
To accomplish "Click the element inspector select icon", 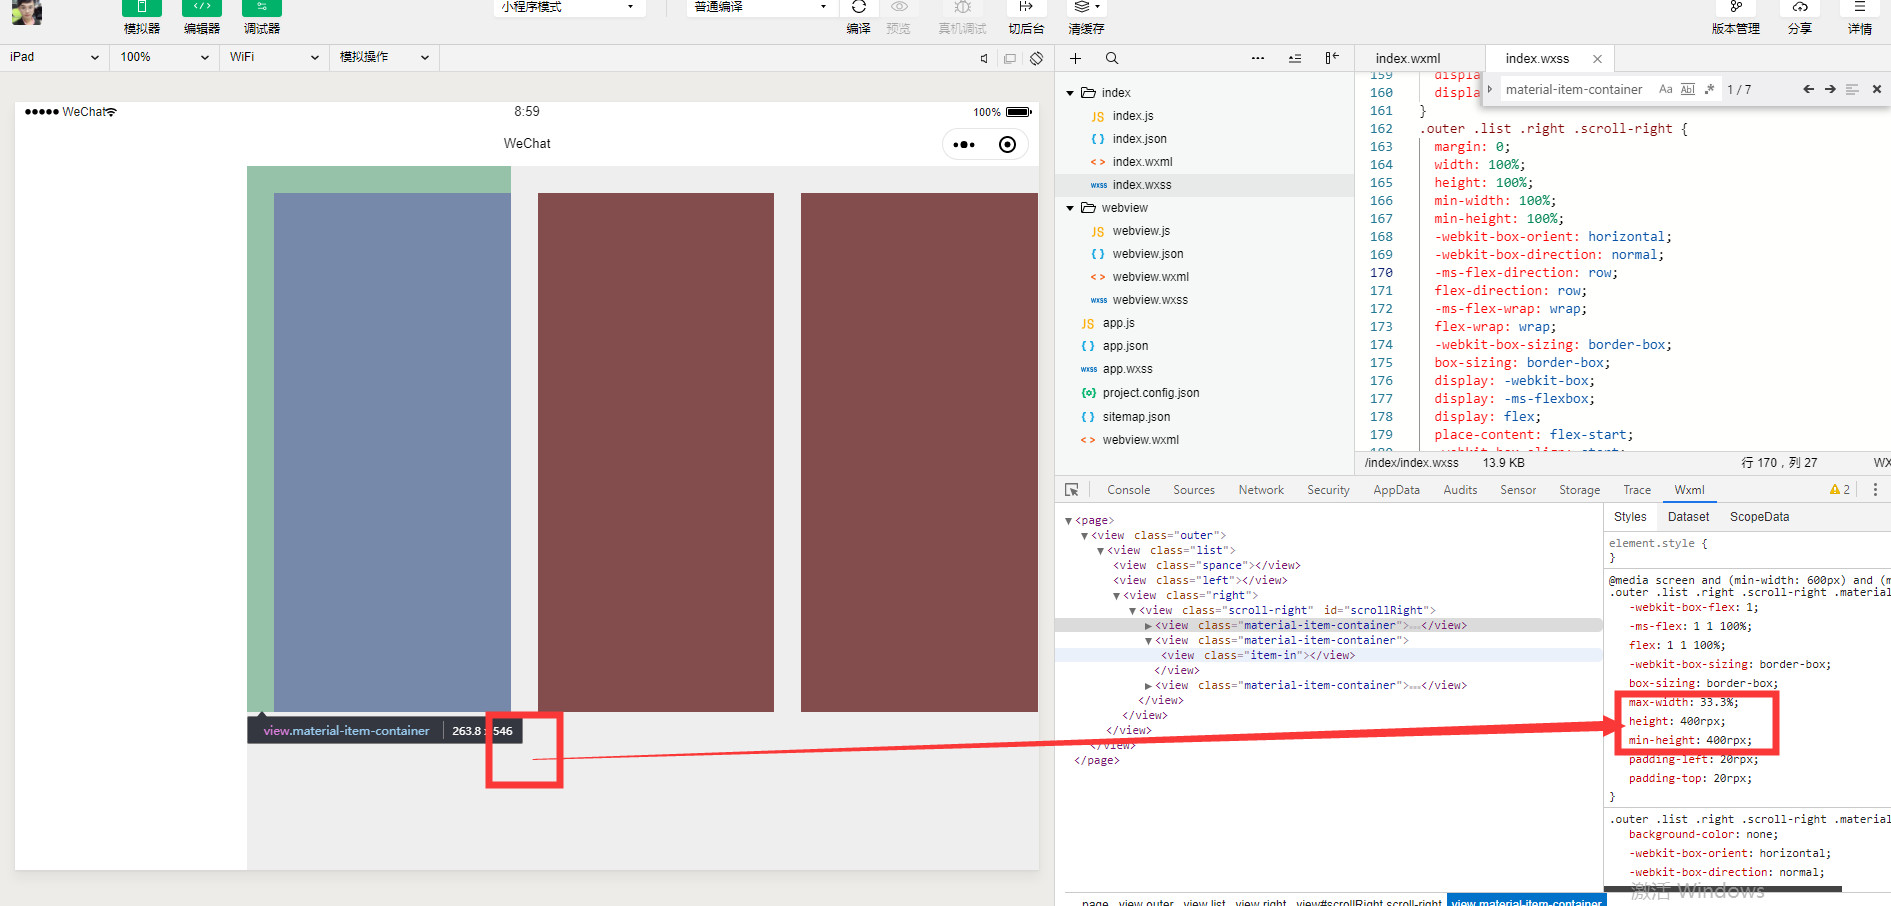I will pyautogui.click(x=1072, y=490).
